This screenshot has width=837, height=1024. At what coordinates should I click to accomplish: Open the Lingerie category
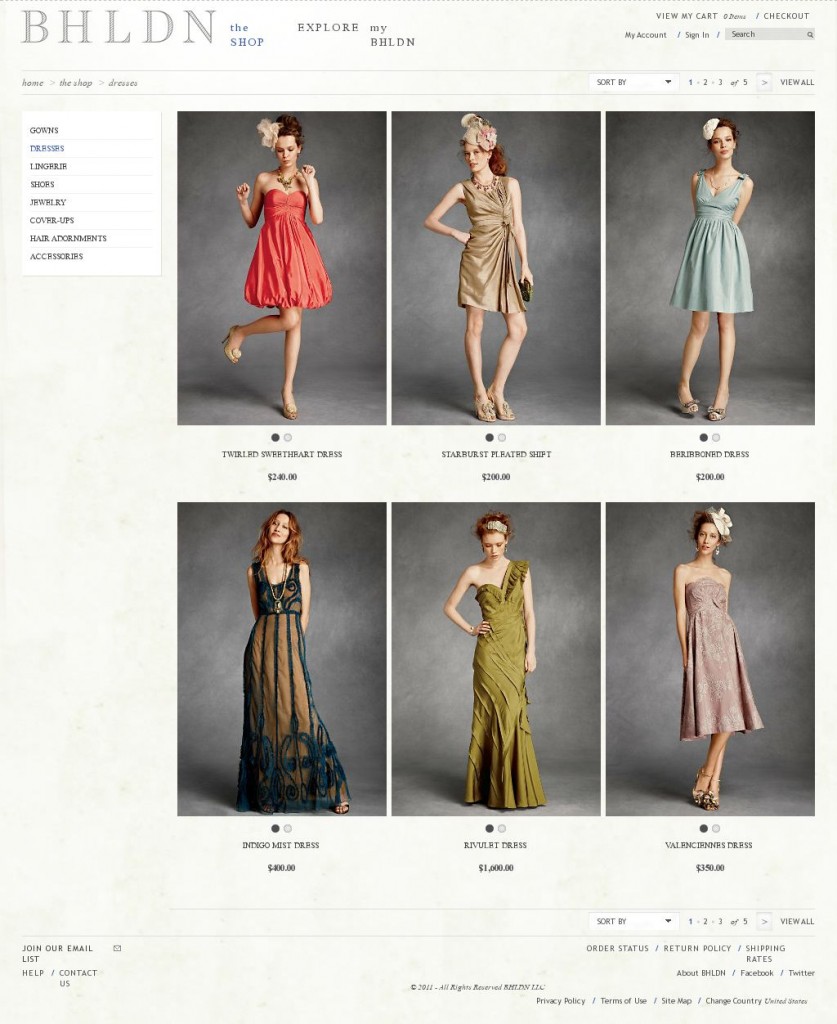point(48,167)
